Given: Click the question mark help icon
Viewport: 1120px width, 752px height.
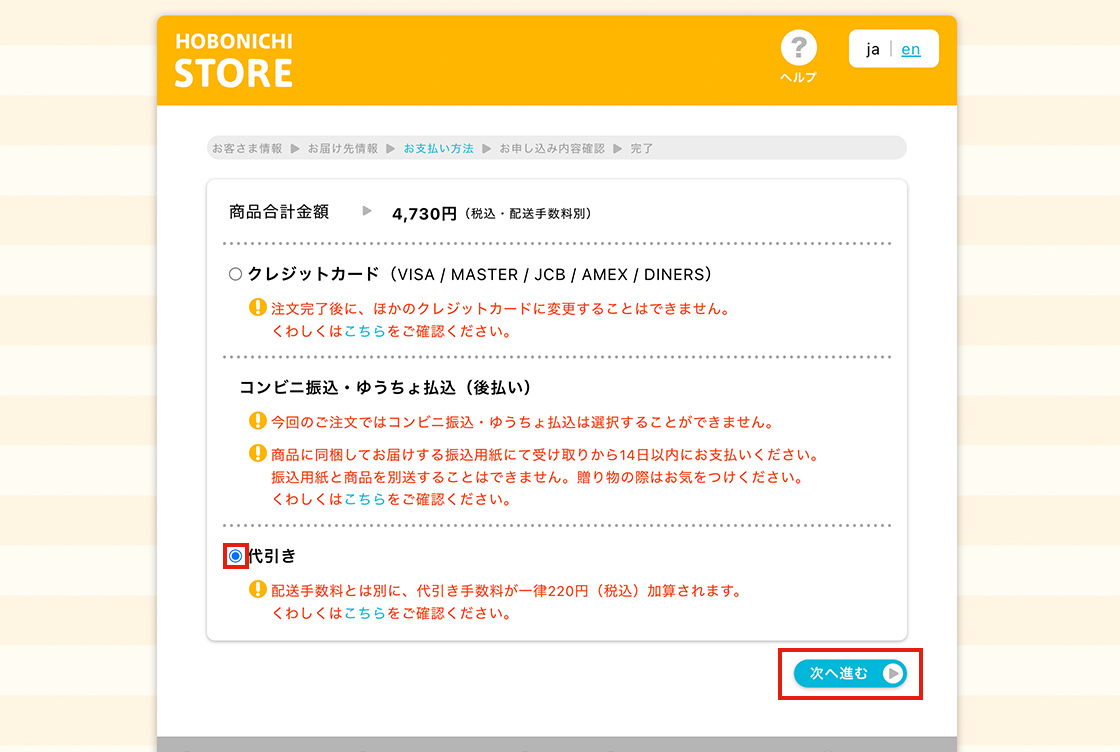Looking at the screenshot, I should (798, 48).
